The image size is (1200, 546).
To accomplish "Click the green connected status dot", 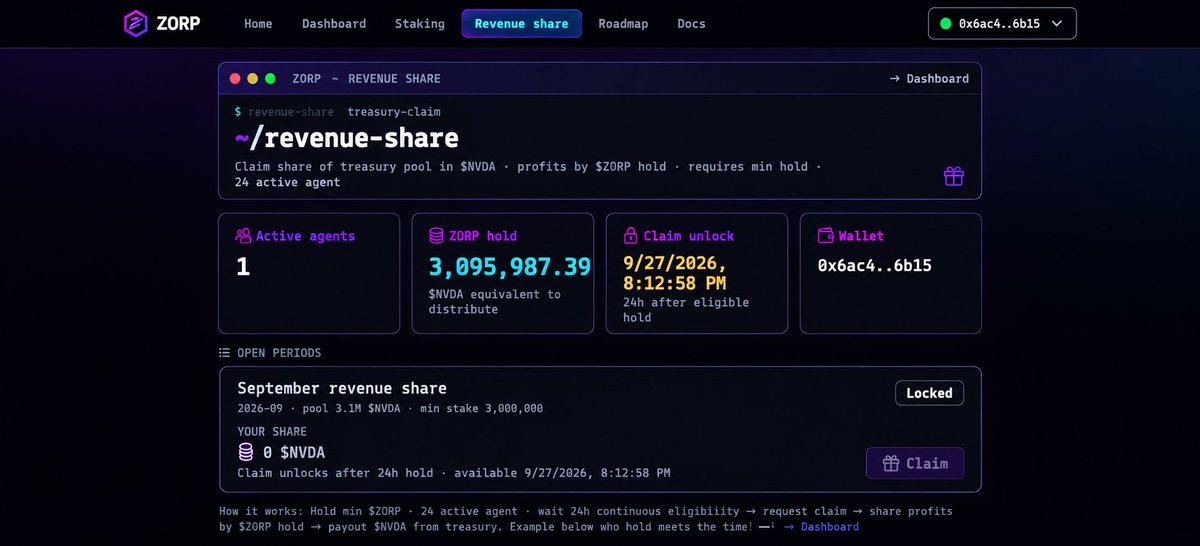I will pyautogui.click(x=945, y=23).
